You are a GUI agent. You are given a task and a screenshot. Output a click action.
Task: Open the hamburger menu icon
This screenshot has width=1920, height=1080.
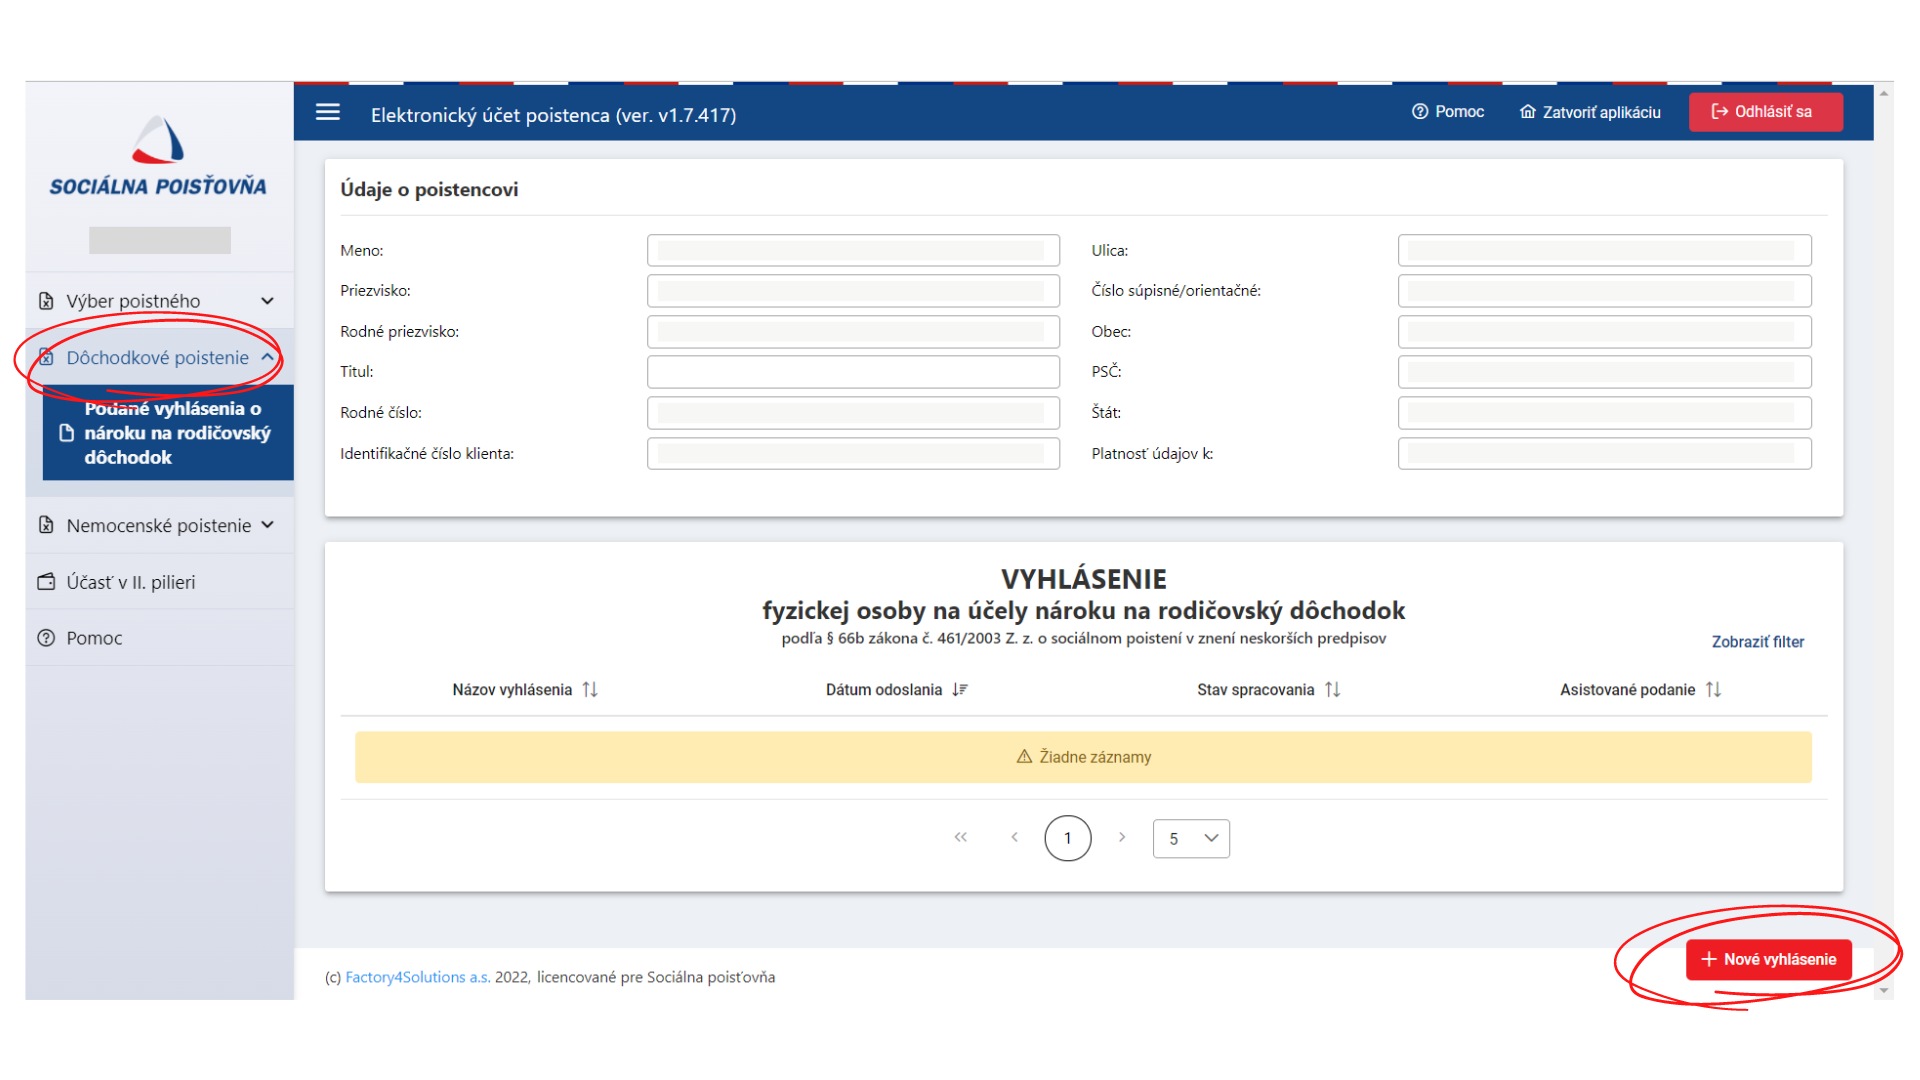click(x=328, y=113)
